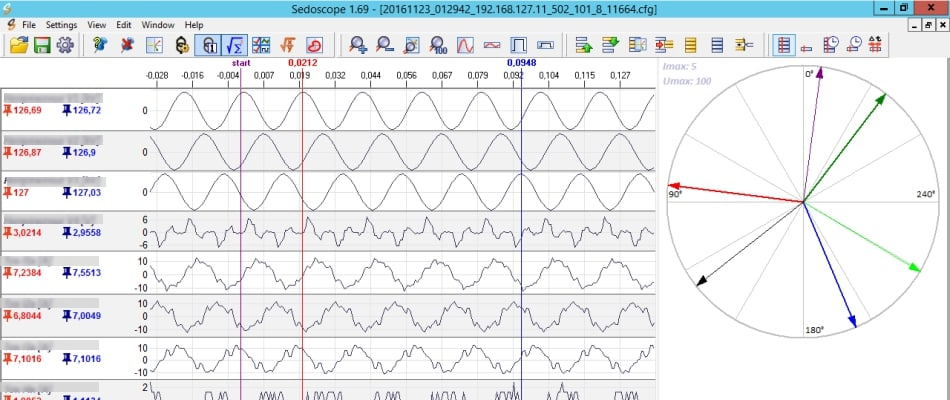Save using the green floppy disk icon

coord(42,45)
